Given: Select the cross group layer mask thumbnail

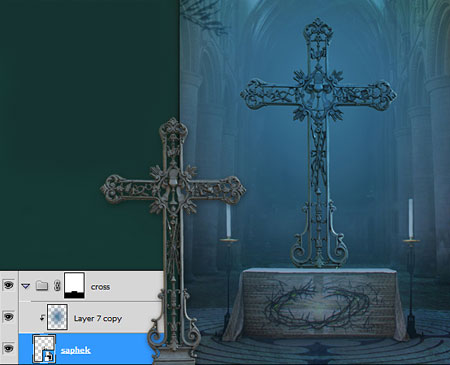Looking at the screenshot, I should click(x=74, y=285).
